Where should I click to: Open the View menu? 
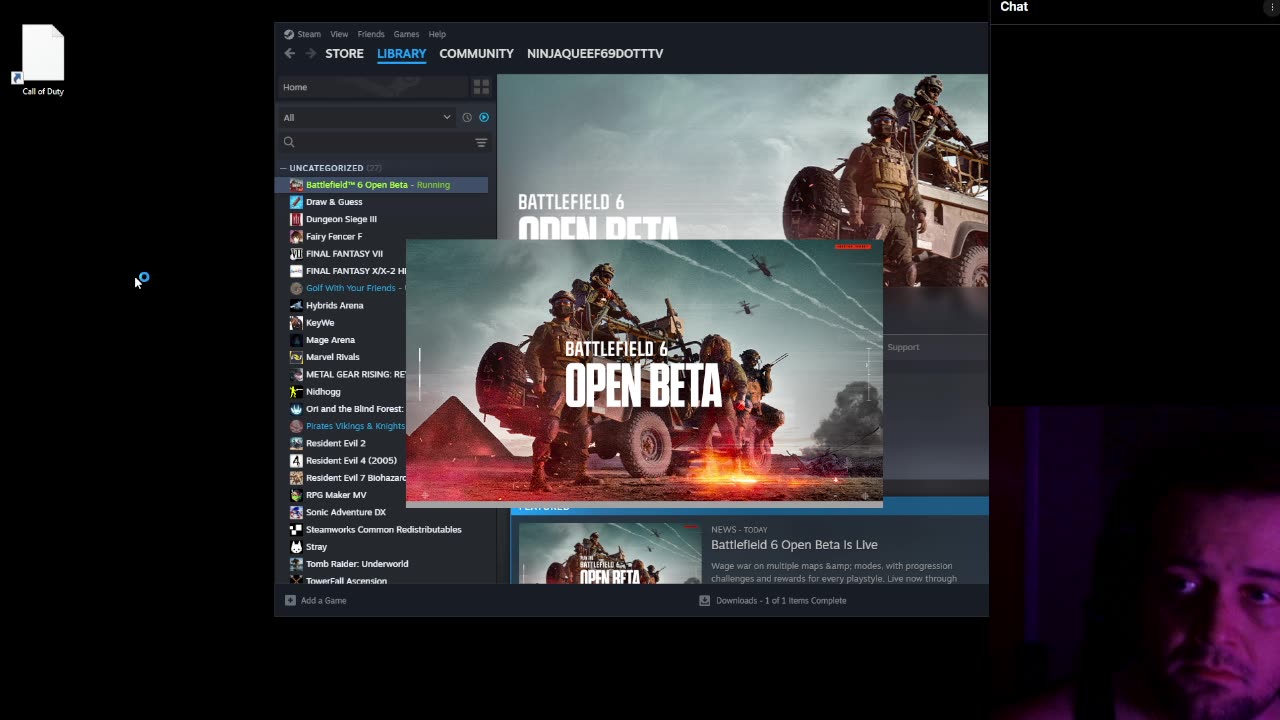click(339, 34)
